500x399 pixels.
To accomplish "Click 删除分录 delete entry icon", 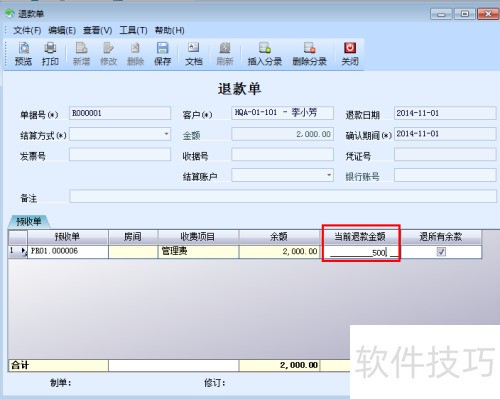I will tap(309, 53).
